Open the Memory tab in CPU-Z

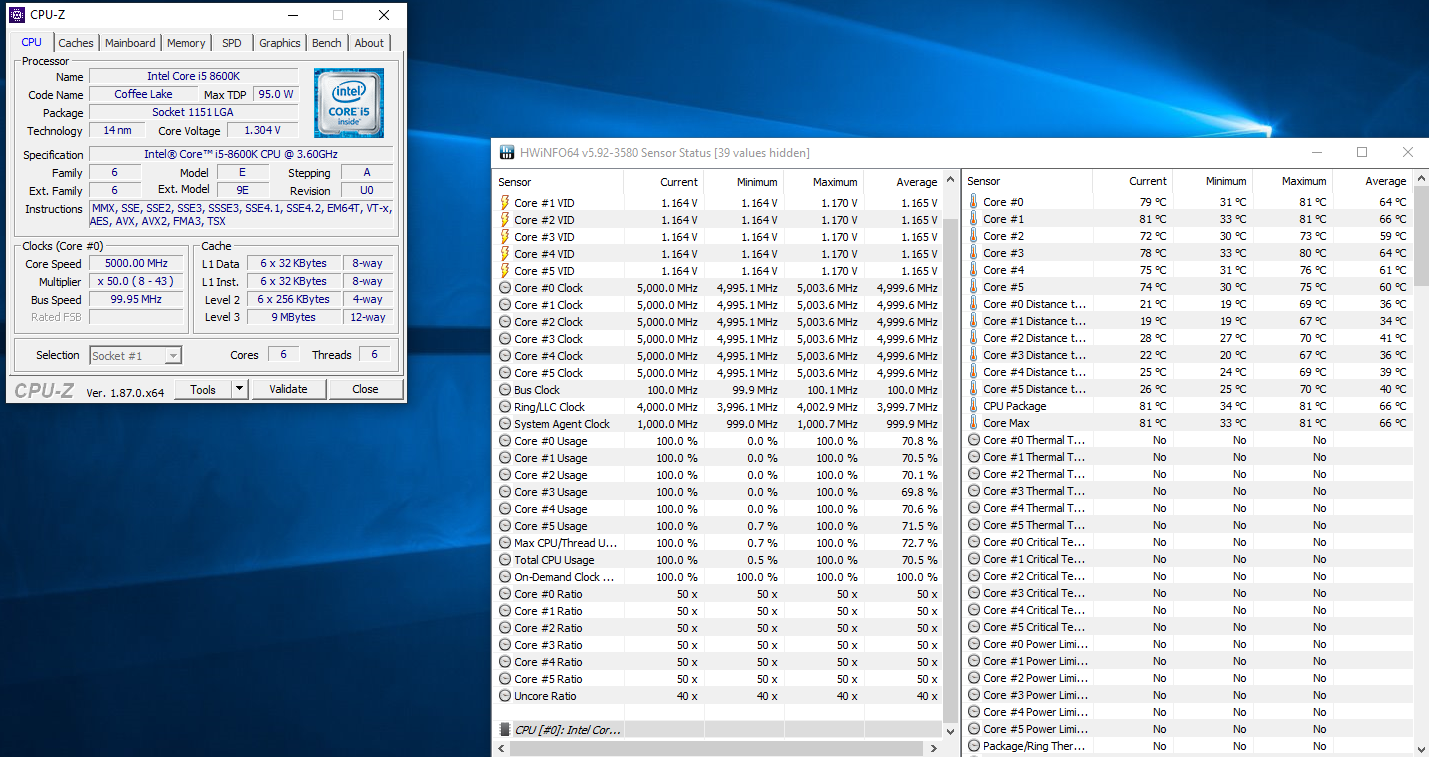[186, 43]
